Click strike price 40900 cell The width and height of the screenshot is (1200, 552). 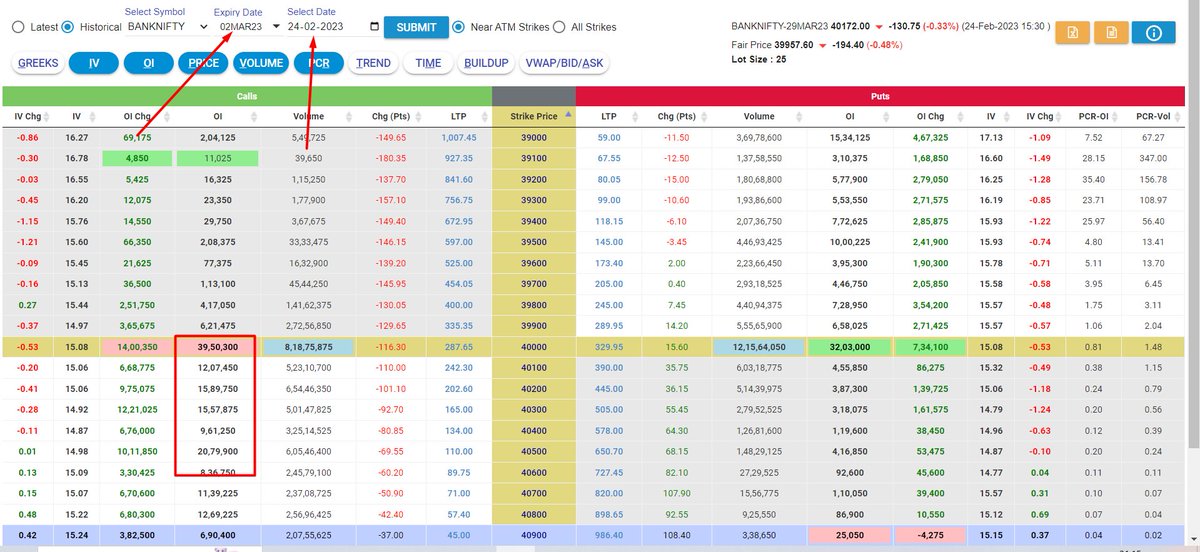[534, 536]
